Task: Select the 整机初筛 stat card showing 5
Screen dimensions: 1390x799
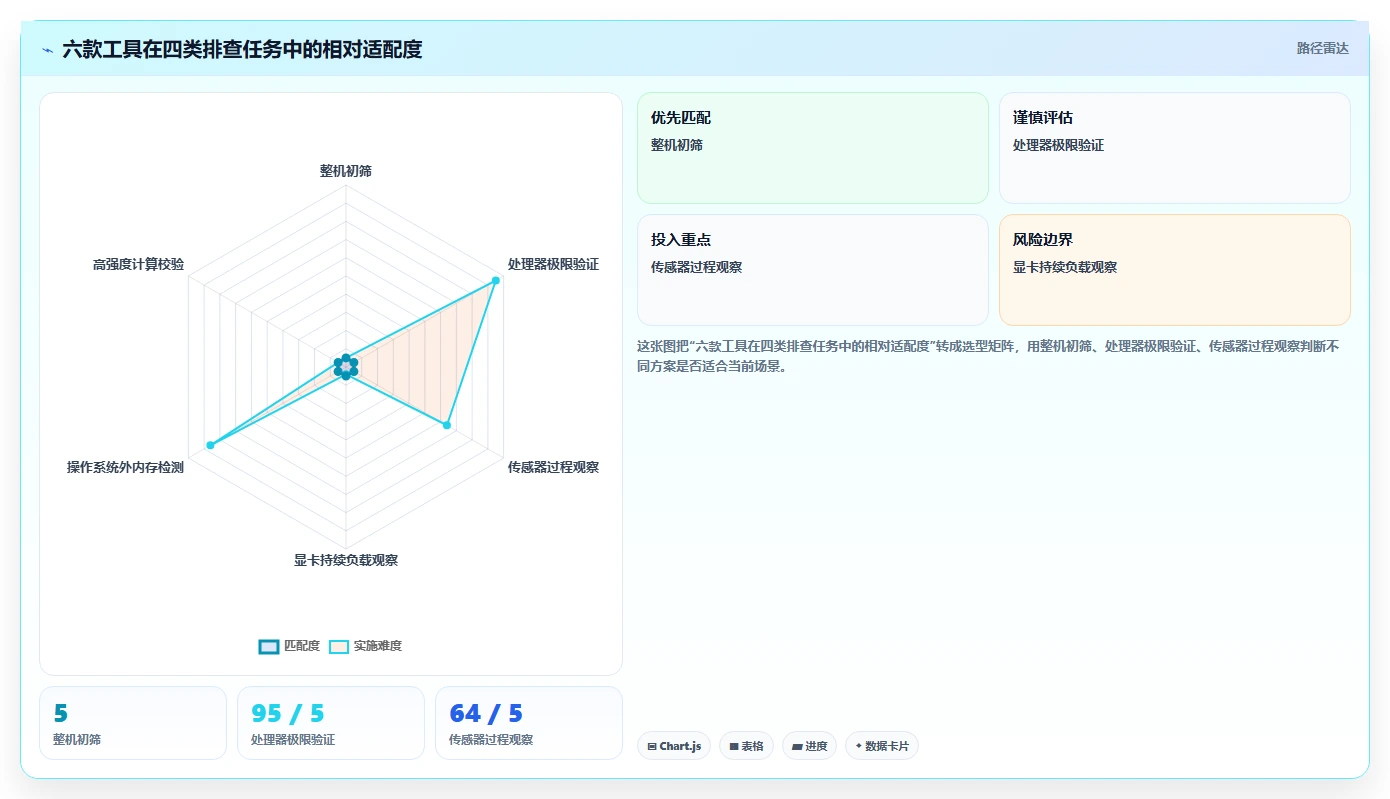Action: (x=133, y=723)
